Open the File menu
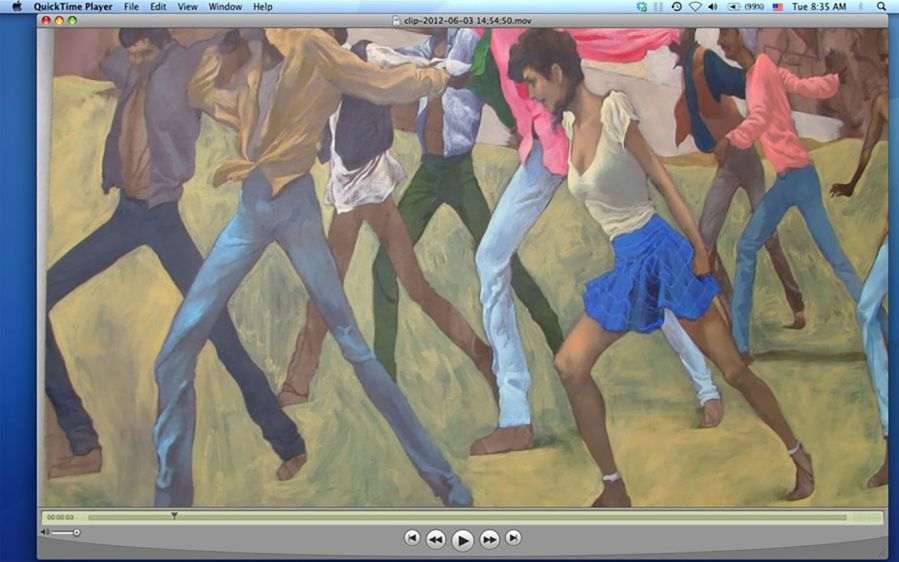The height and width of the screenshot is (562, 899). [x=131, y=7]
